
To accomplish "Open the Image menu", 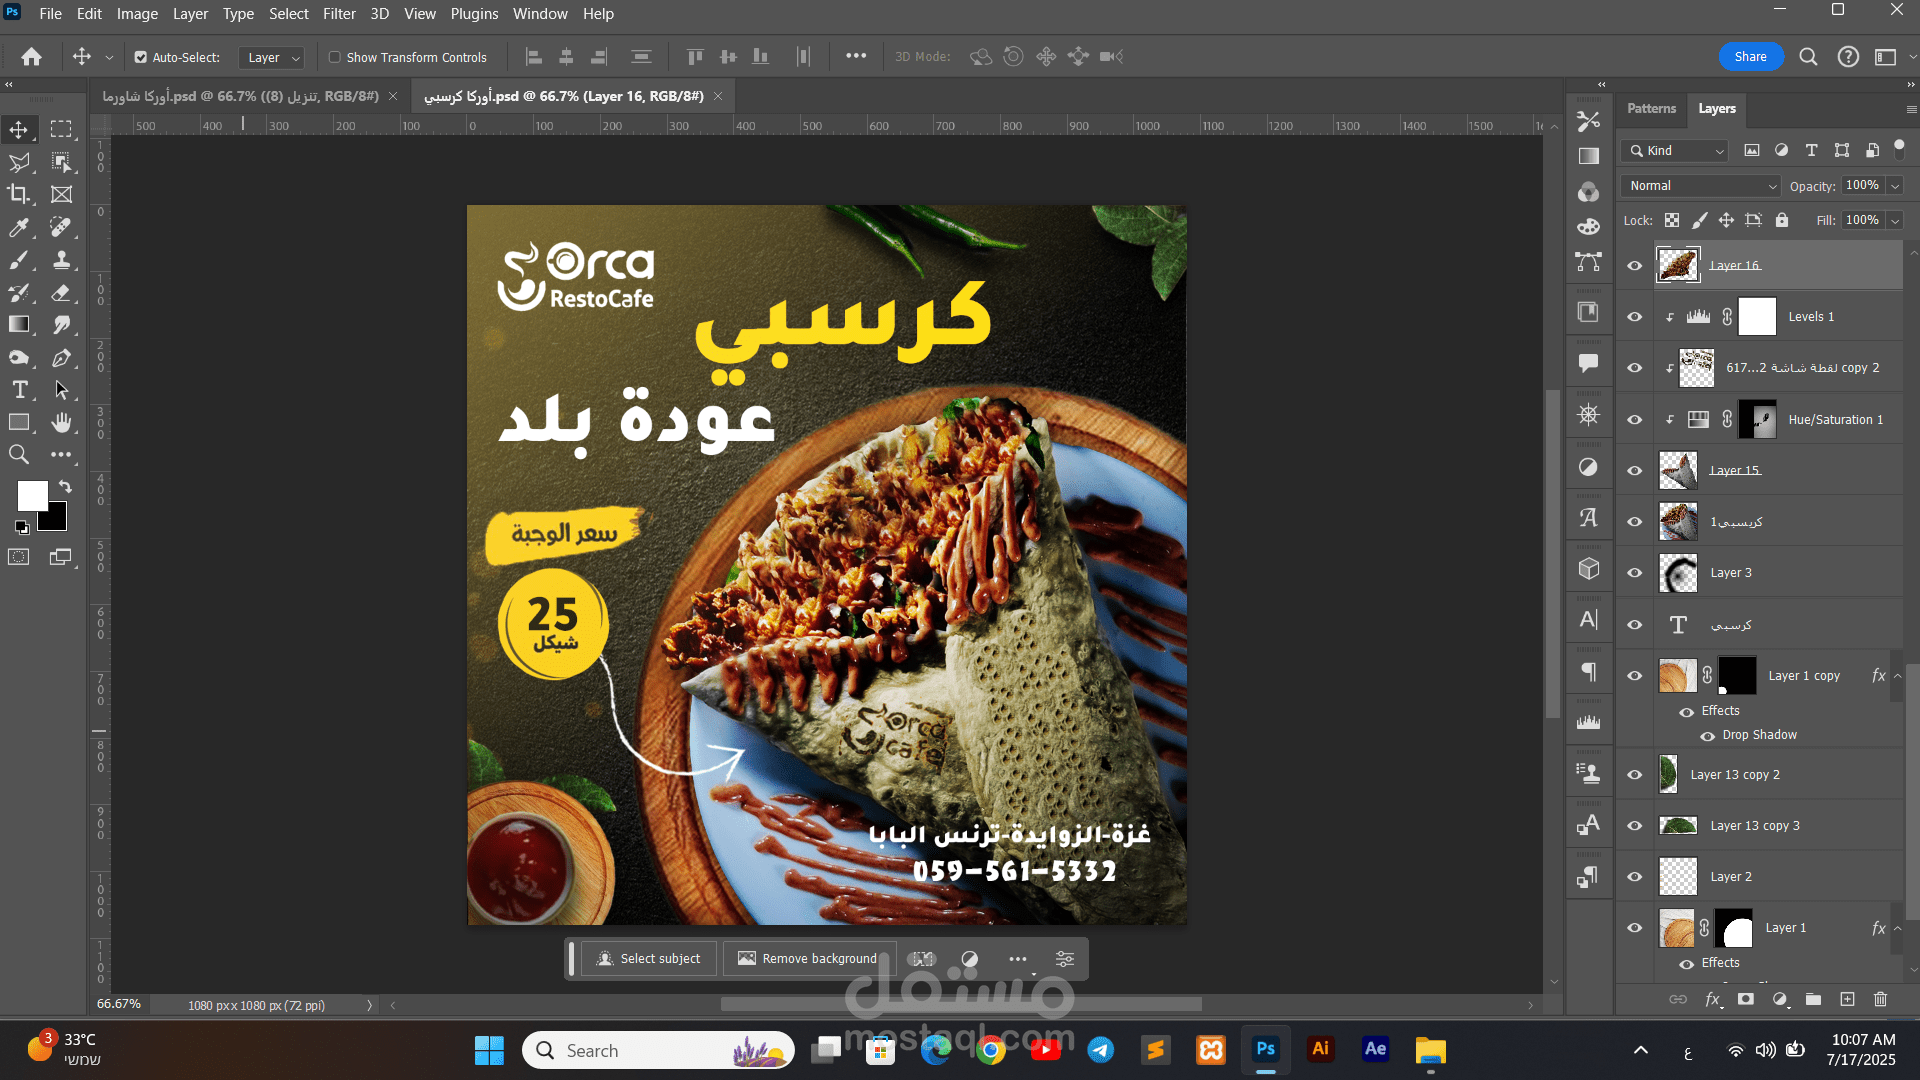I will (137, 14).
